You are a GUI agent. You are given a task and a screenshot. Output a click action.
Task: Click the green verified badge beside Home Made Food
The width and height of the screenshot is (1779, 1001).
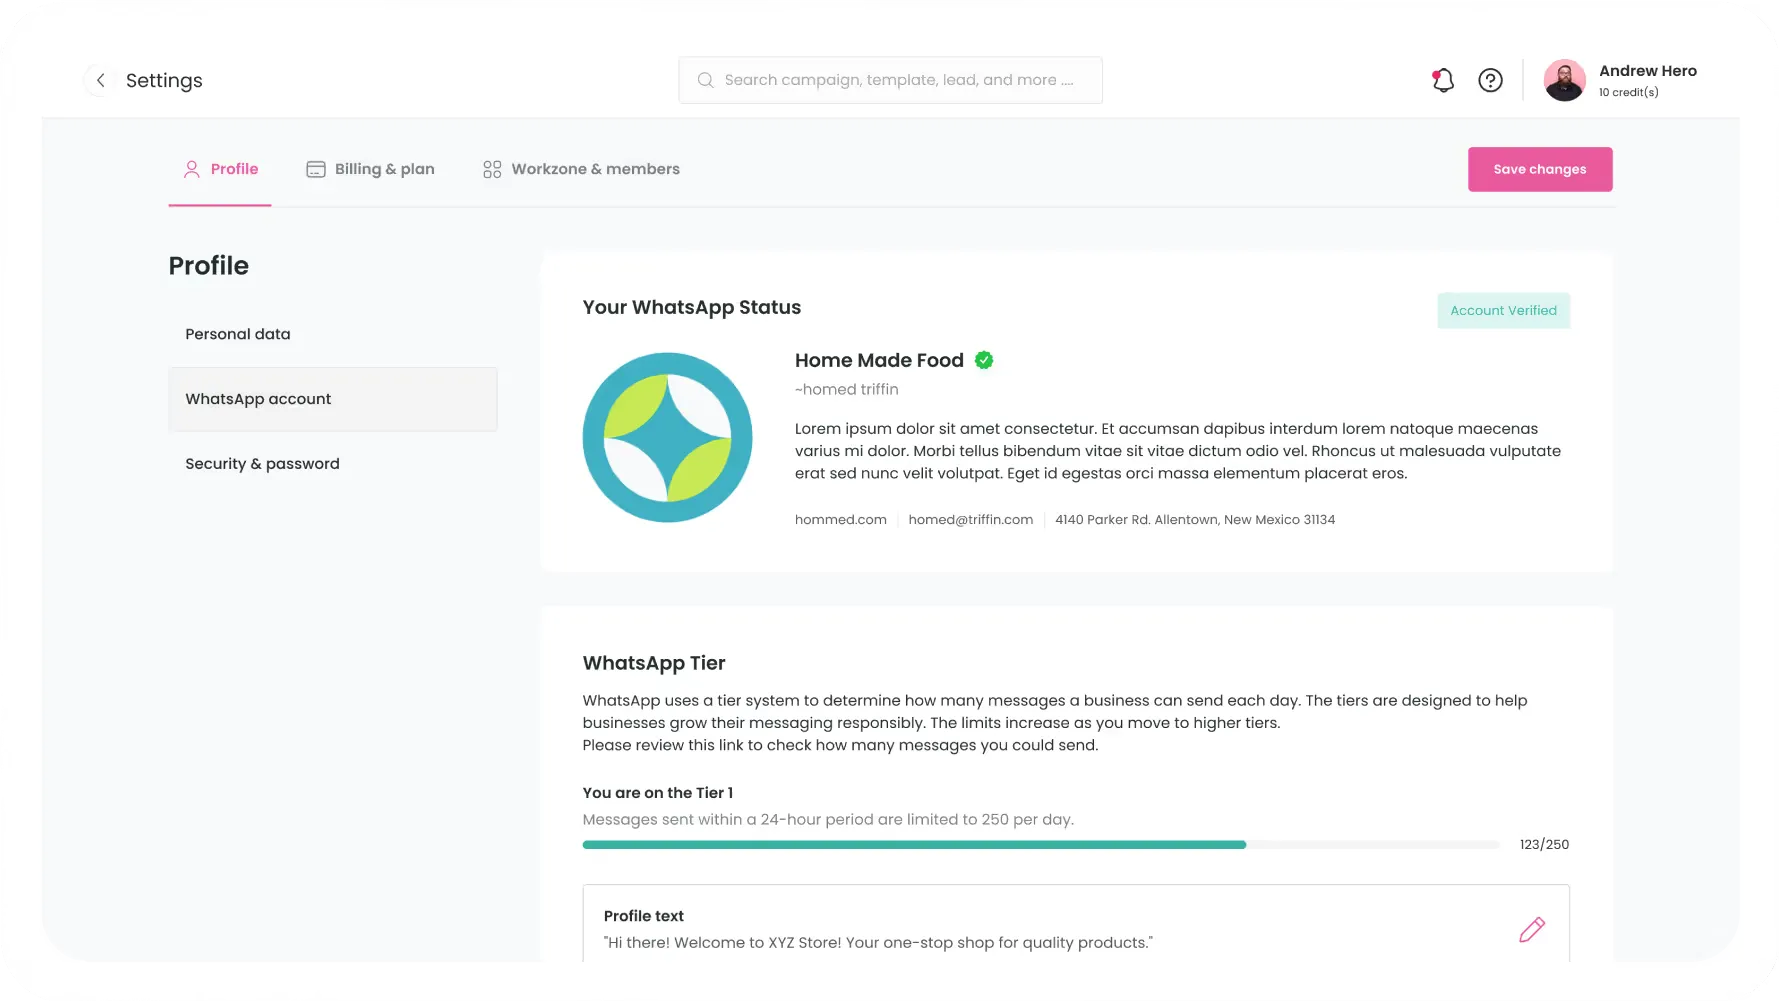point(984,360)
